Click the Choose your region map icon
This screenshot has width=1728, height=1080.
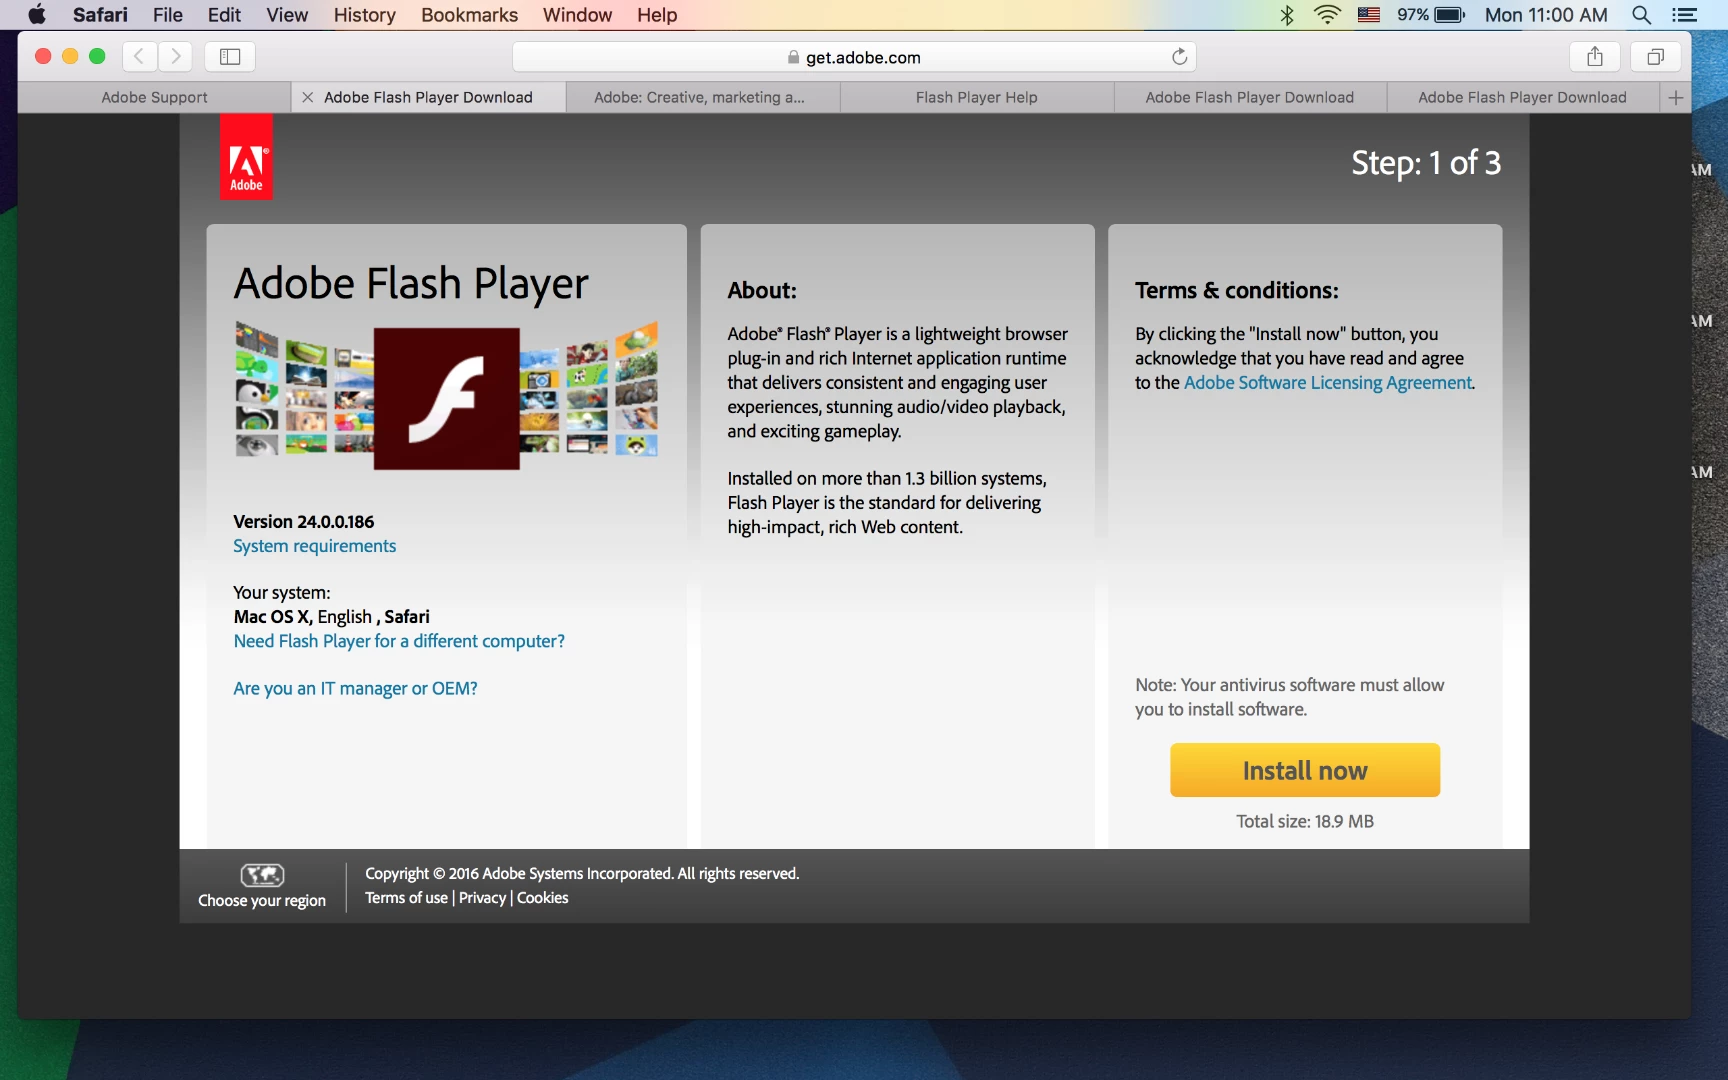[x=262, y=875]
